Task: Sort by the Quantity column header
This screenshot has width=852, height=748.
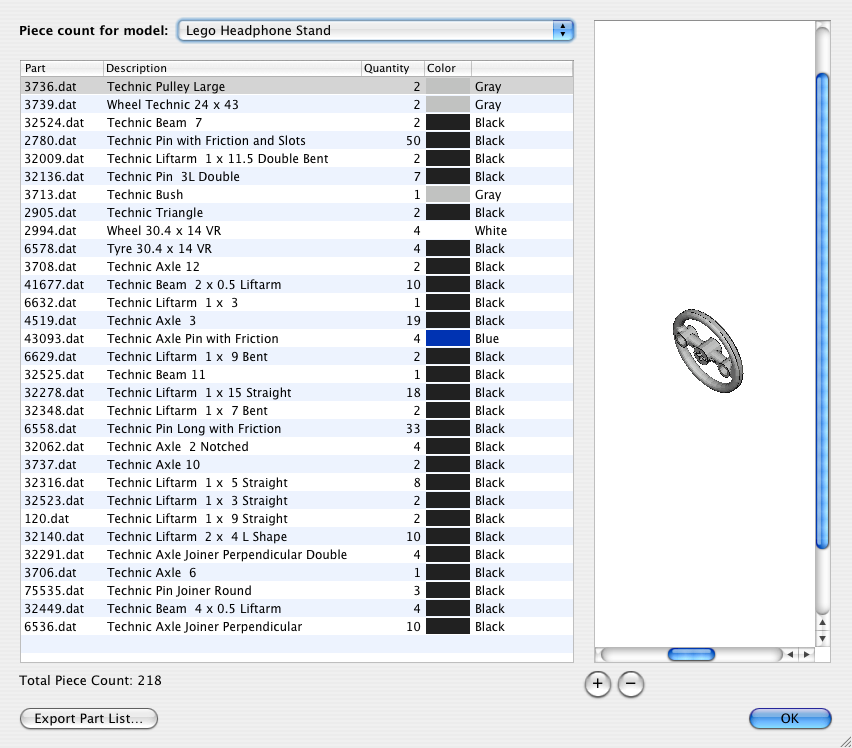Action: point(392,68)
